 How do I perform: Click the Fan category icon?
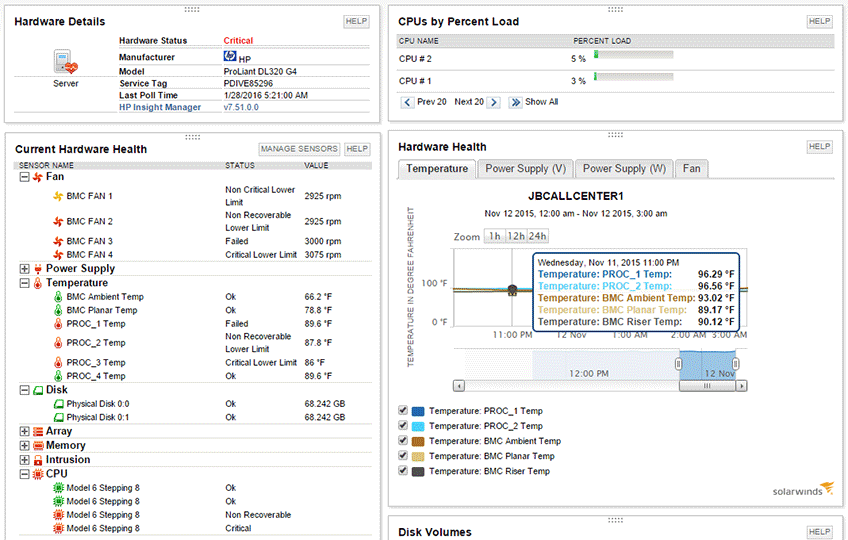point(38,177)
